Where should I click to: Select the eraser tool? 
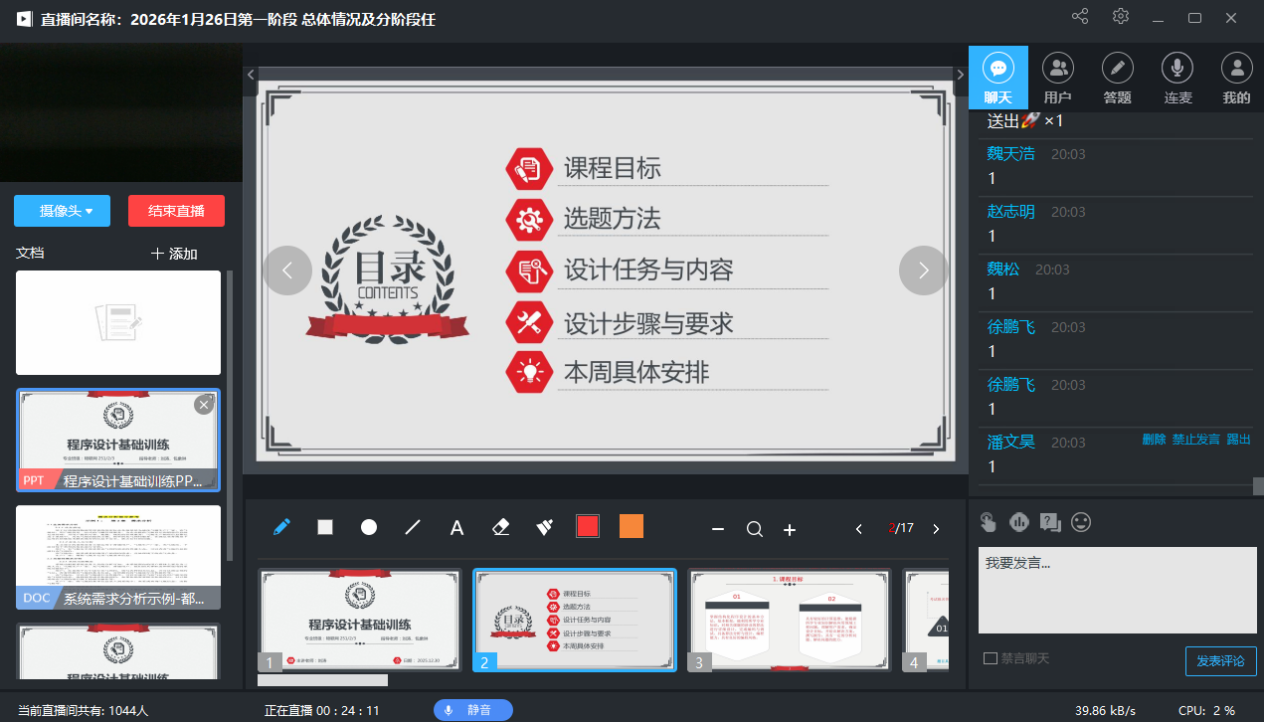click(501, 527)
